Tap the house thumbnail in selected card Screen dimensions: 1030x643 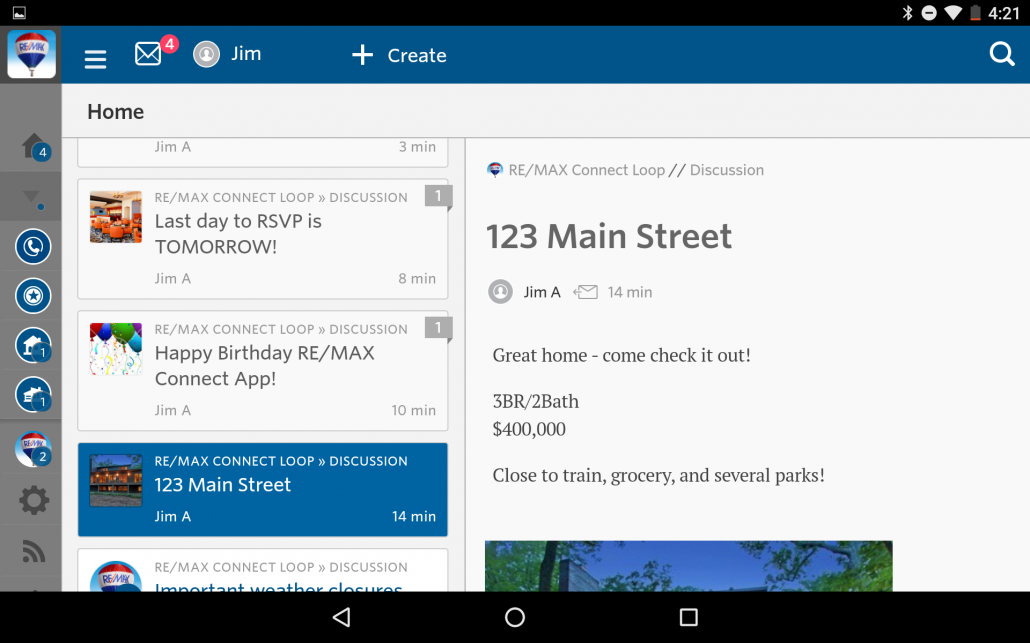116,481
